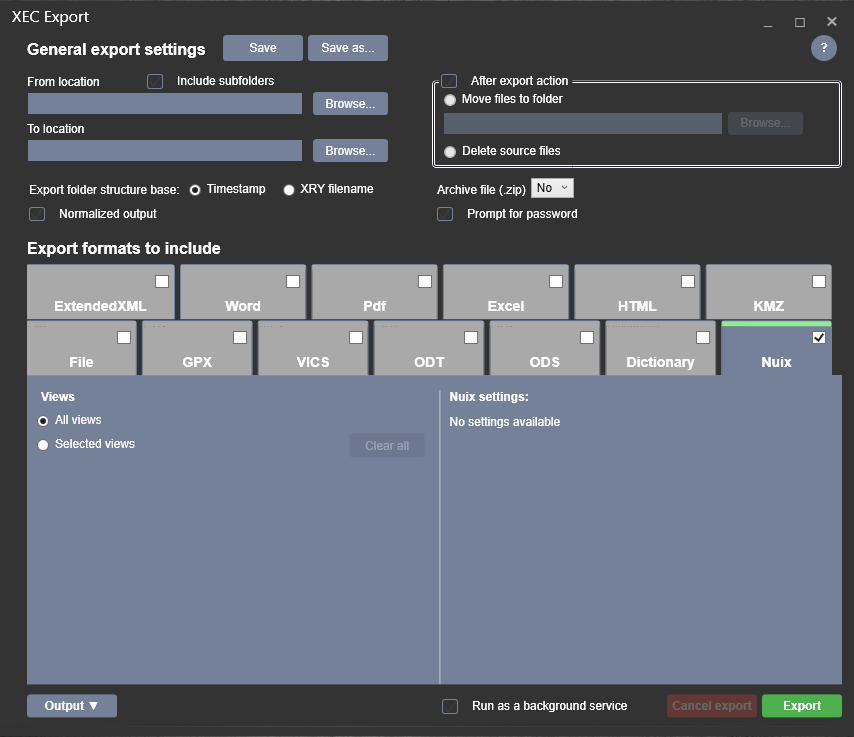Select the Delete source files option

(x=450, y=152)
